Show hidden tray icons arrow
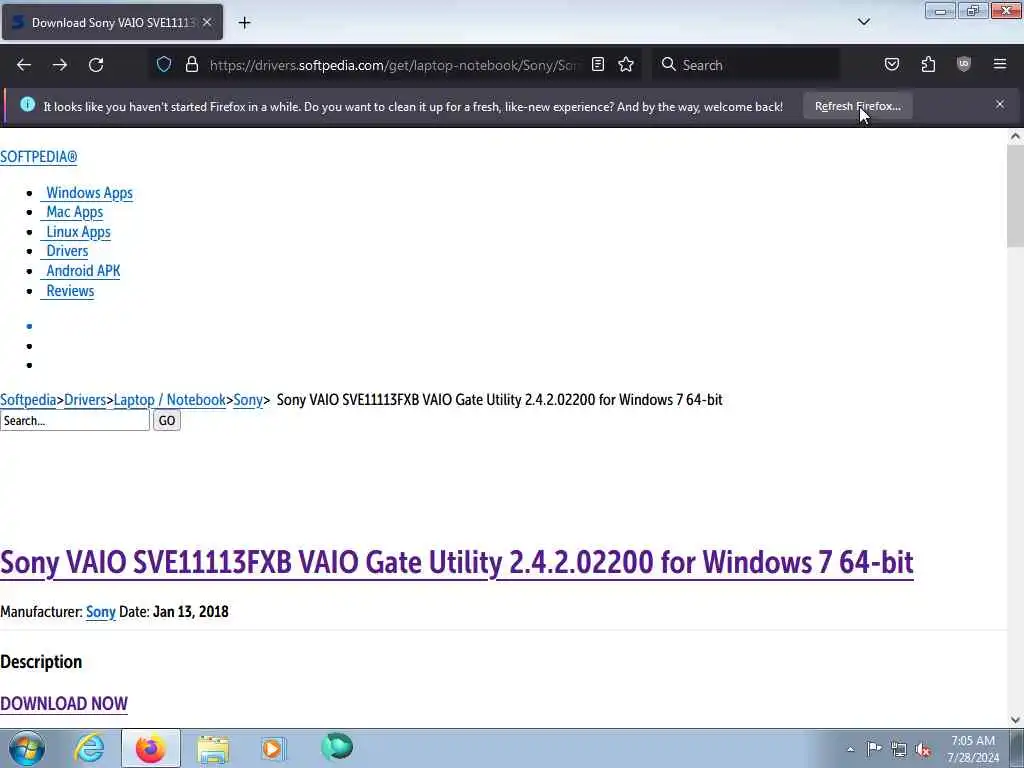The image size is (1024, 768). 850,749
